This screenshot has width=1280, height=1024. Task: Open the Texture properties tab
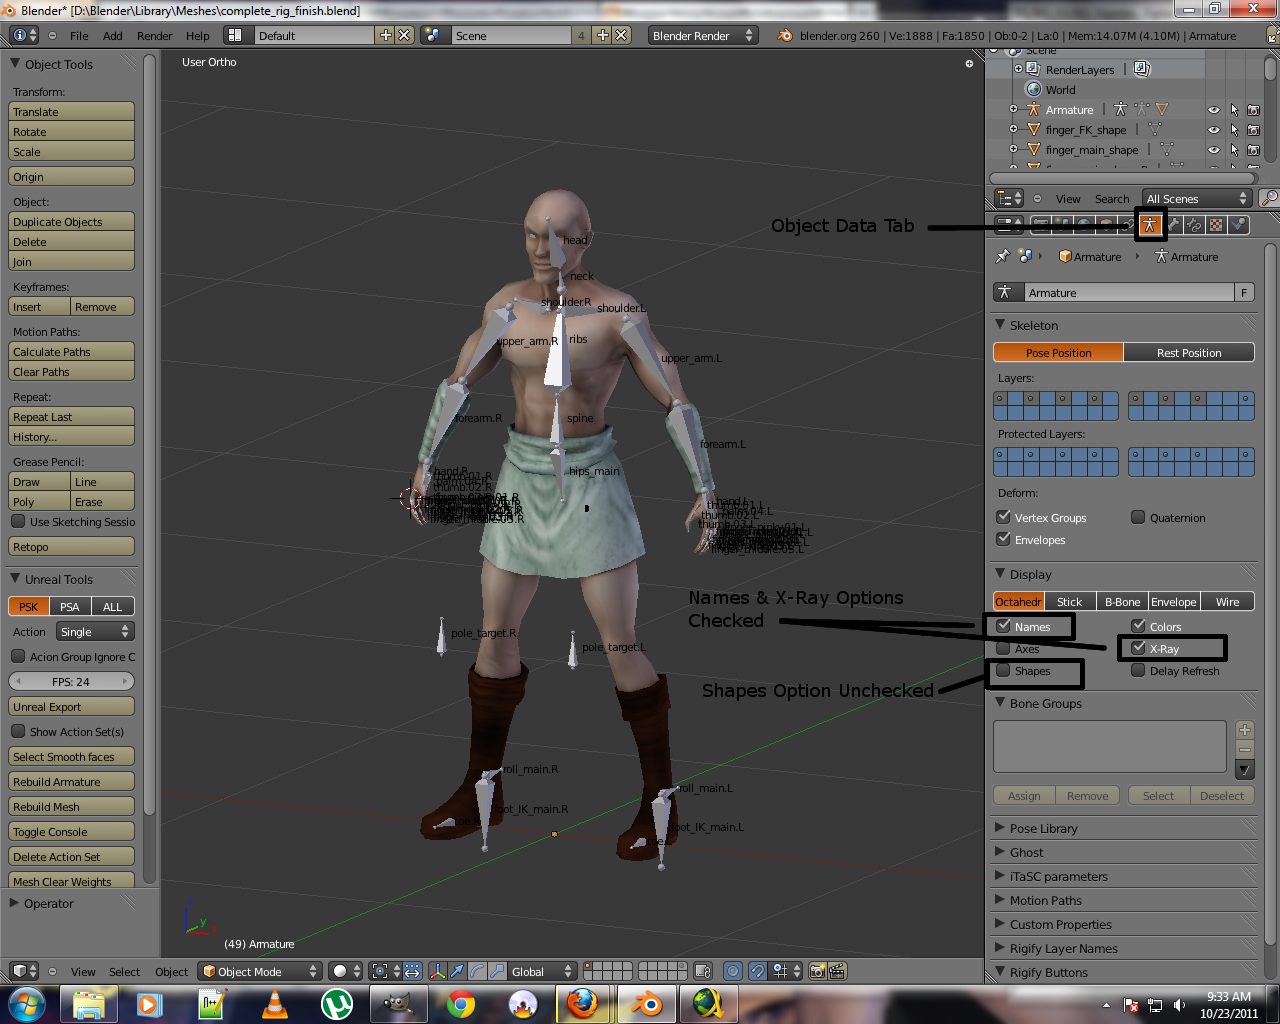coord(1216,225)
